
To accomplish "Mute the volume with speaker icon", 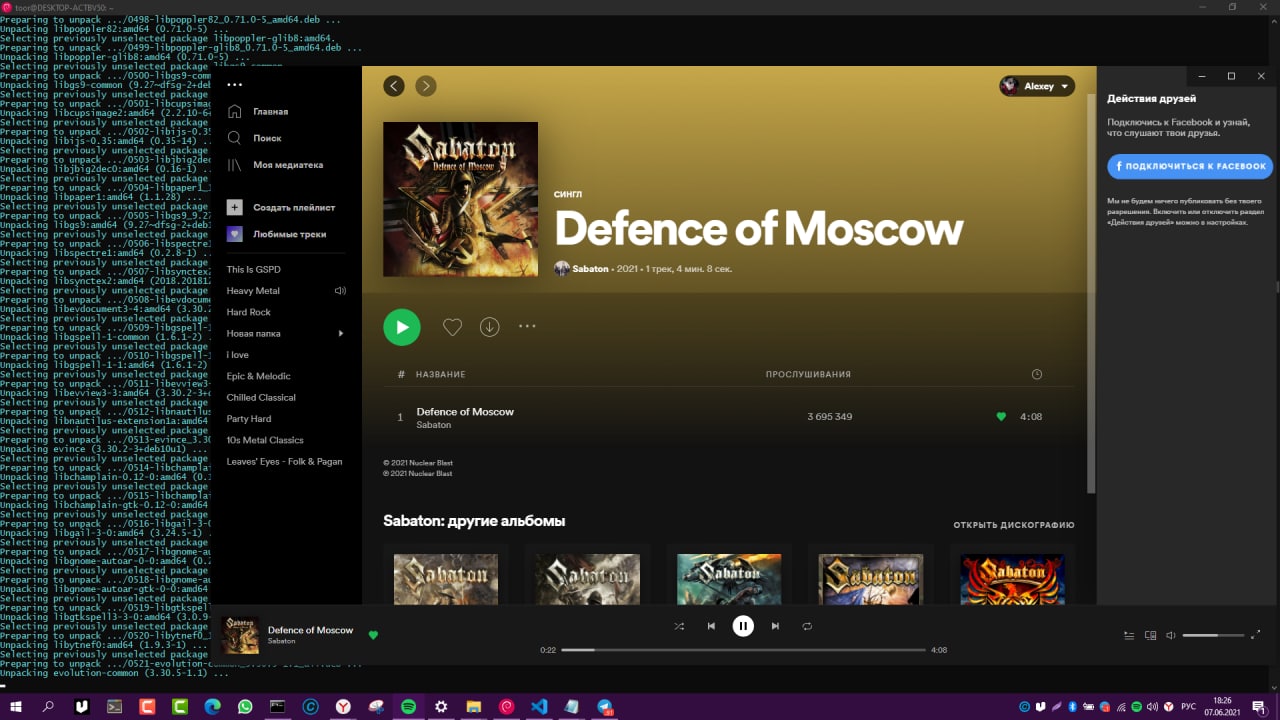I will [1171, 635].
